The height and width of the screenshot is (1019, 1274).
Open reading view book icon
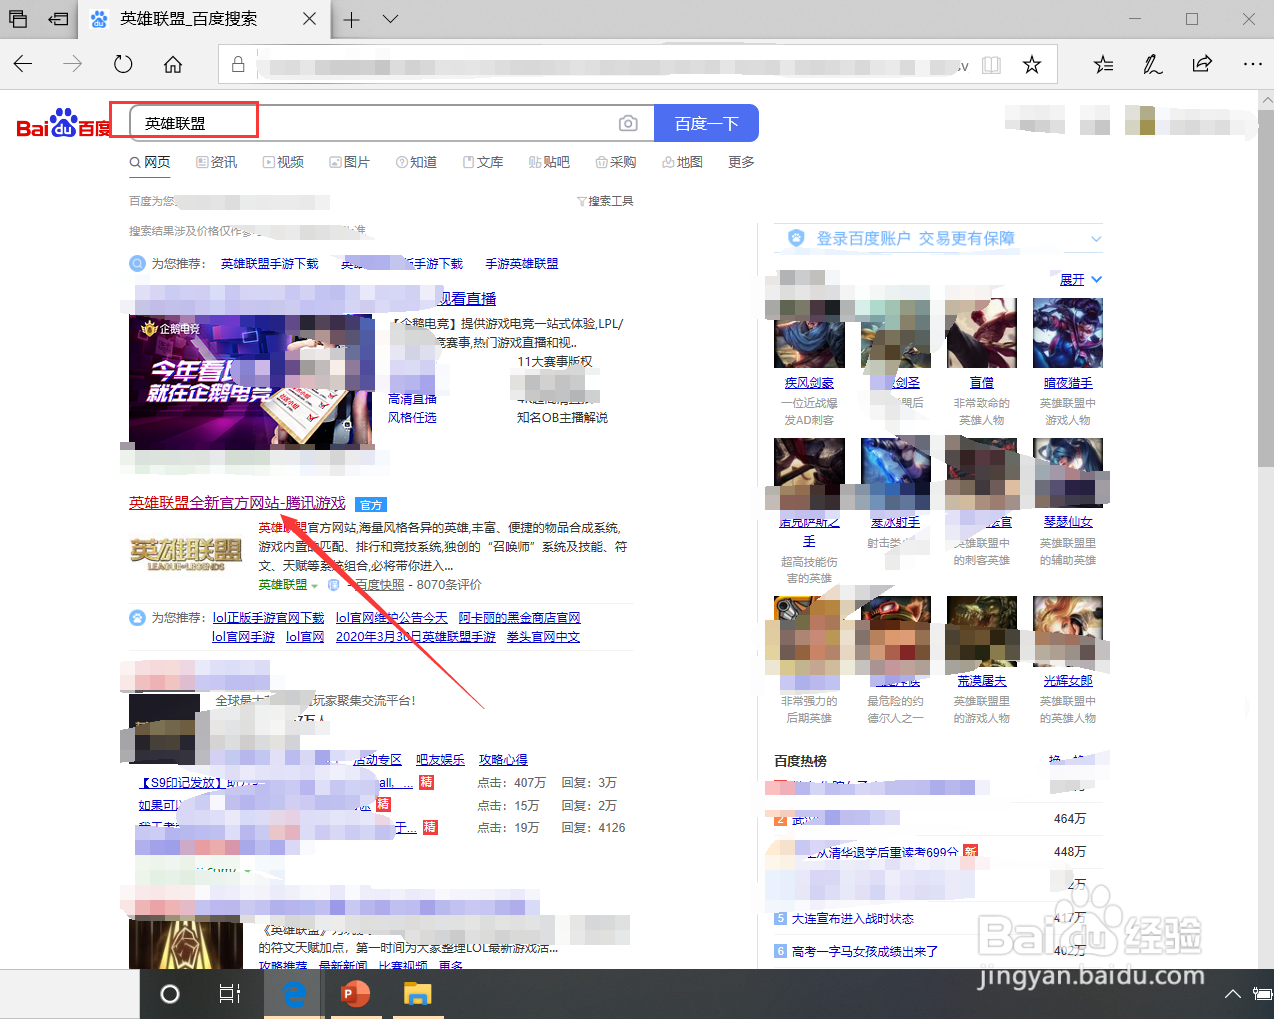point(991,65)
